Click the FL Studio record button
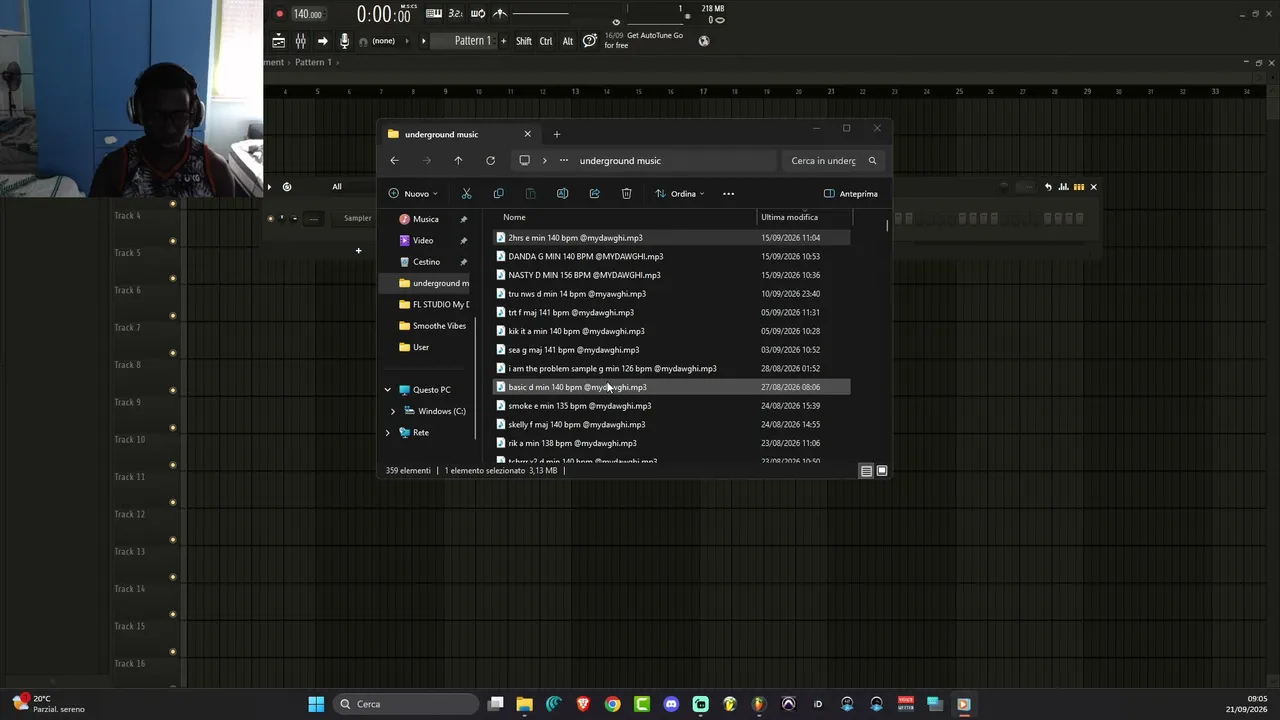Image resolution: width=1280 pixels, height=720 pixels. [x=280, y=14]
